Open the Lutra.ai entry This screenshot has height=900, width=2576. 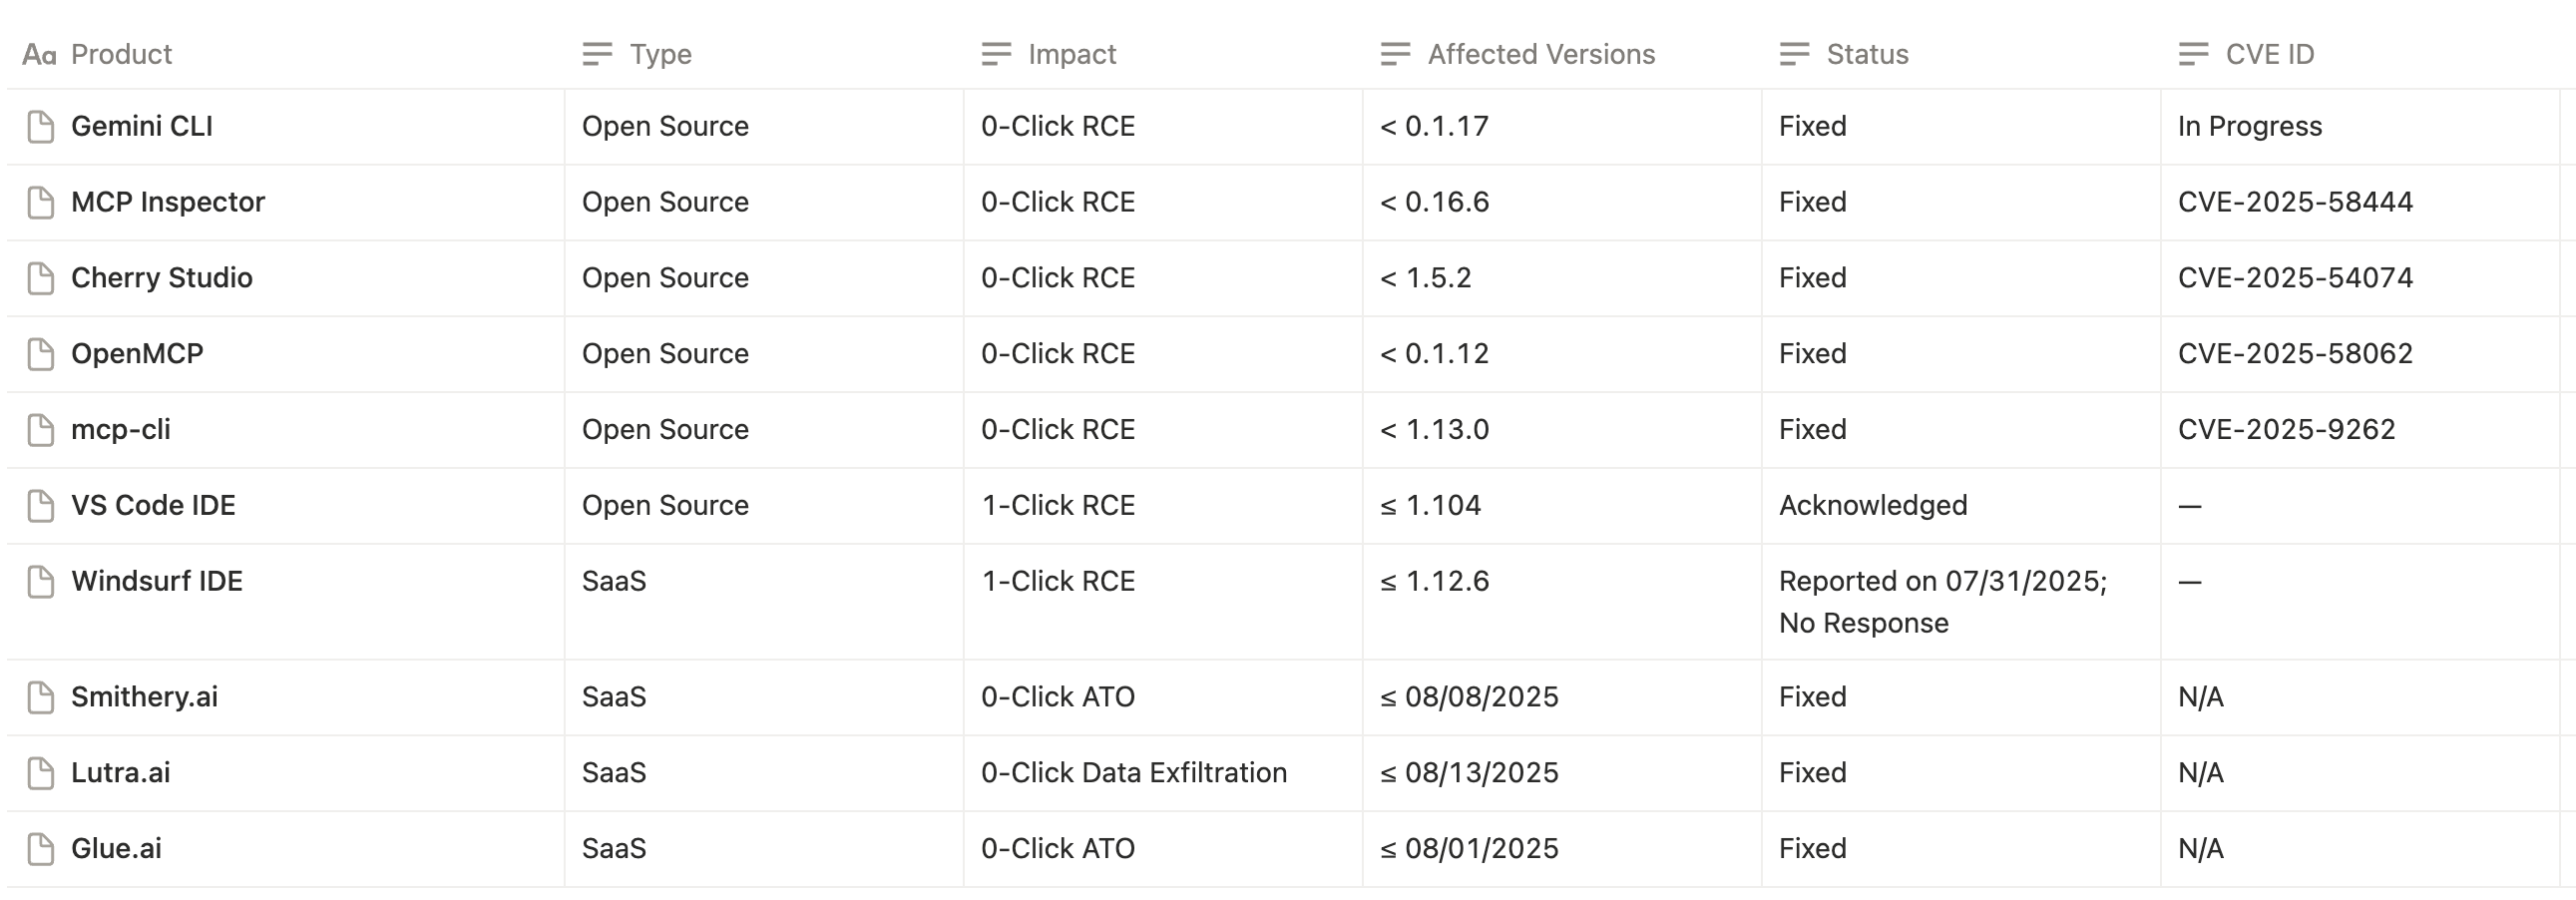click(x=120, y=773)
